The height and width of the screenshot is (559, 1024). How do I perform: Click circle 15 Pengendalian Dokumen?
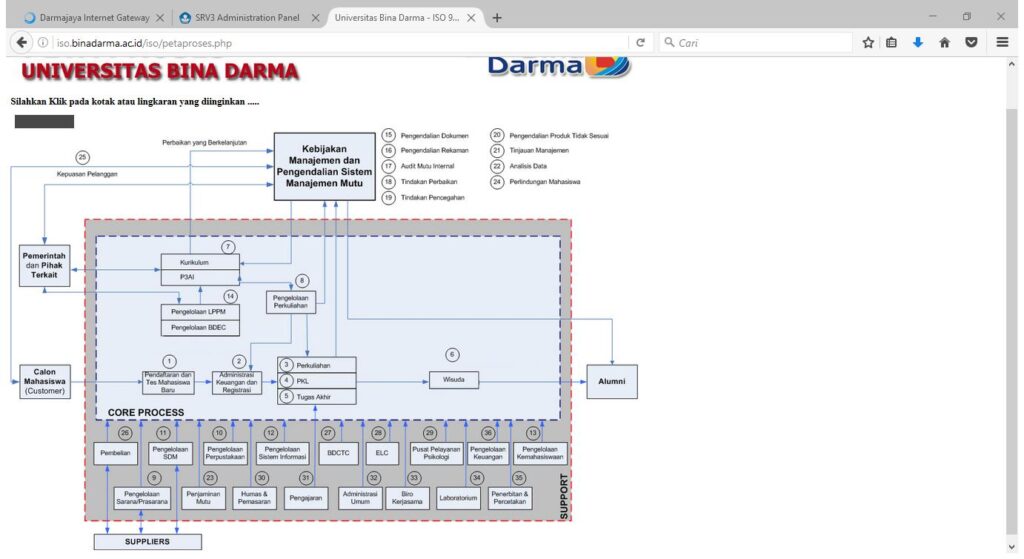pos(389,135)
